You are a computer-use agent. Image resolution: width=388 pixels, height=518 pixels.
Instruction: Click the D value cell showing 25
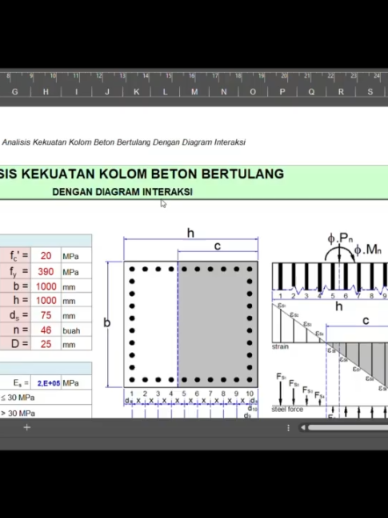(x=46, y=344)
